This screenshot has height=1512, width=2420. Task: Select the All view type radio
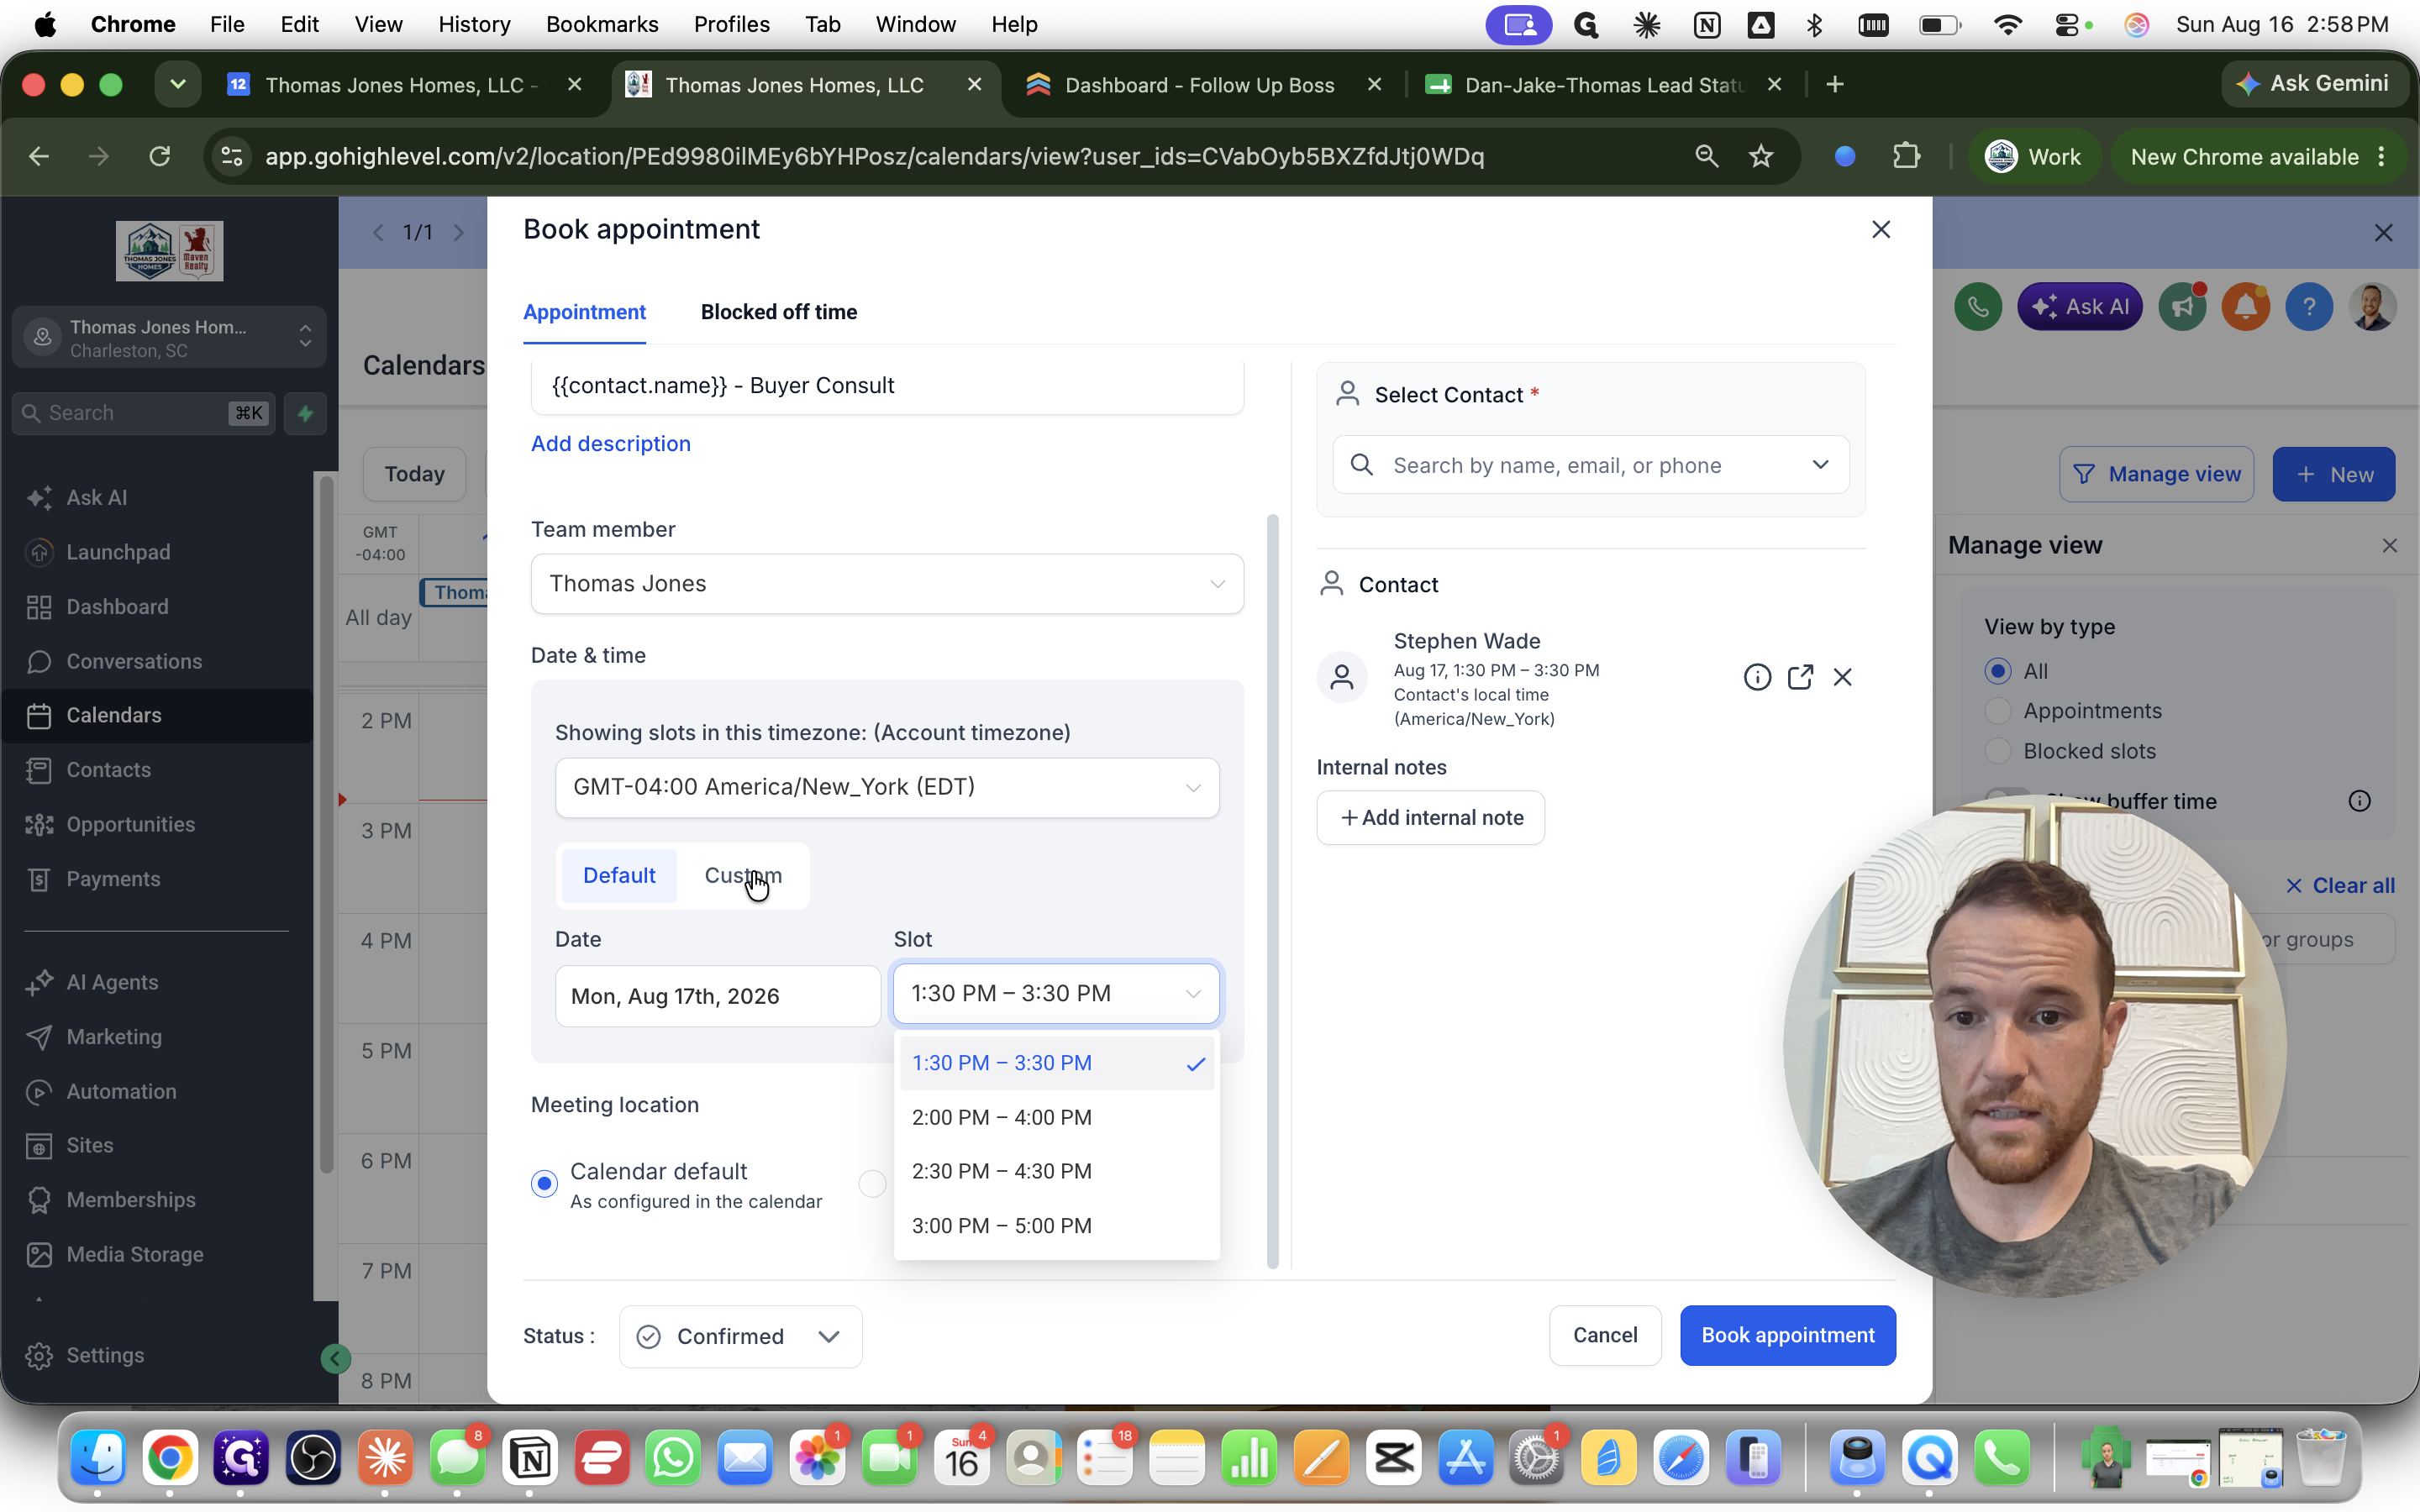point(1997,671)
